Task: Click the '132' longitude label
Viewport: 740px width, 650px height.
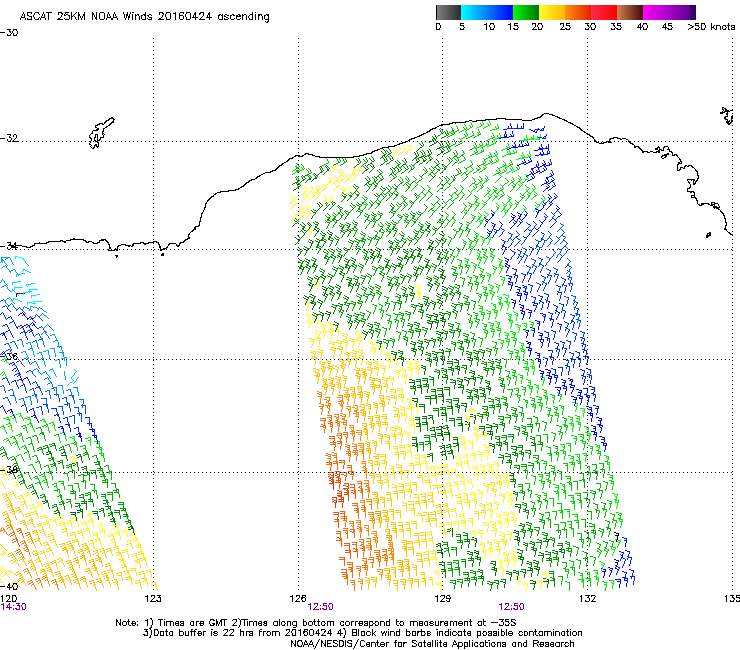Action: click(588, 599)
